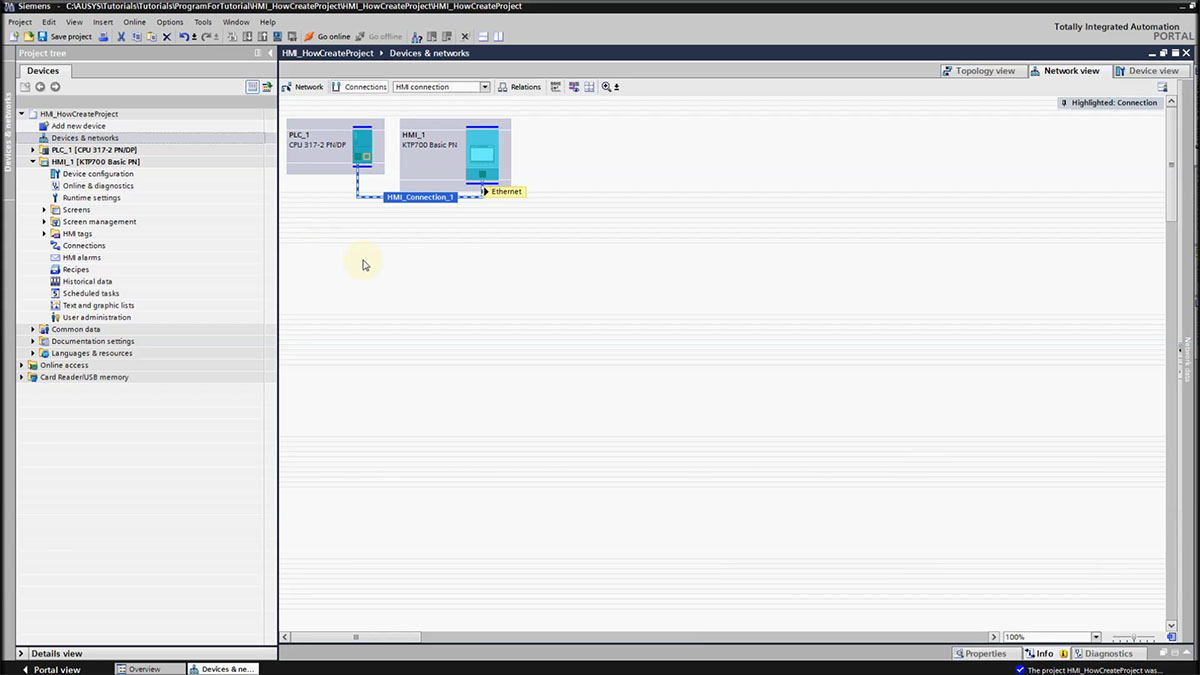
Task: Click the Open project folder icon
Action: pos(29,36)
